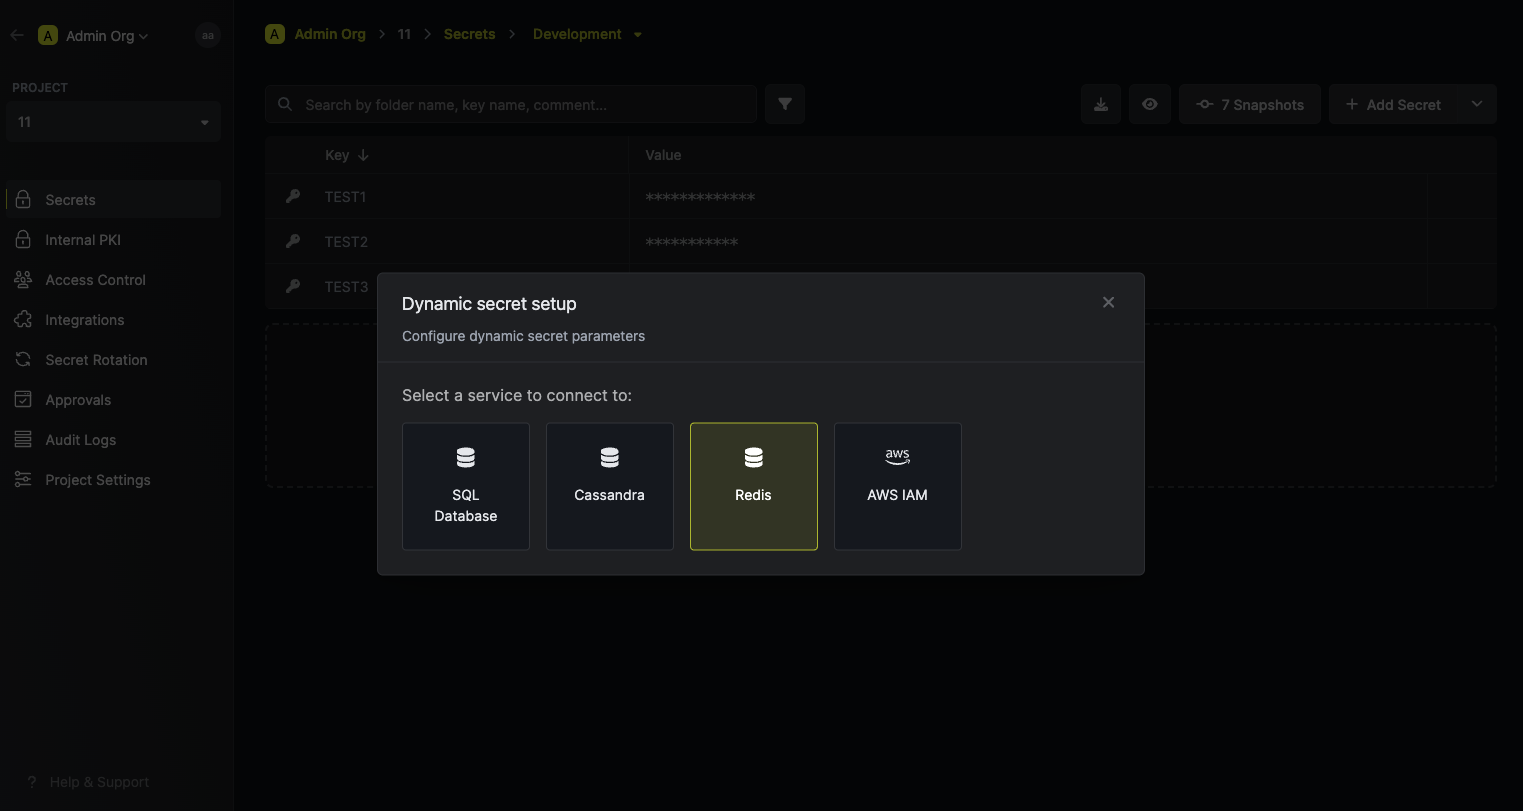
Task: Click the key icon beside TEST1
Action: click(293, 197)
